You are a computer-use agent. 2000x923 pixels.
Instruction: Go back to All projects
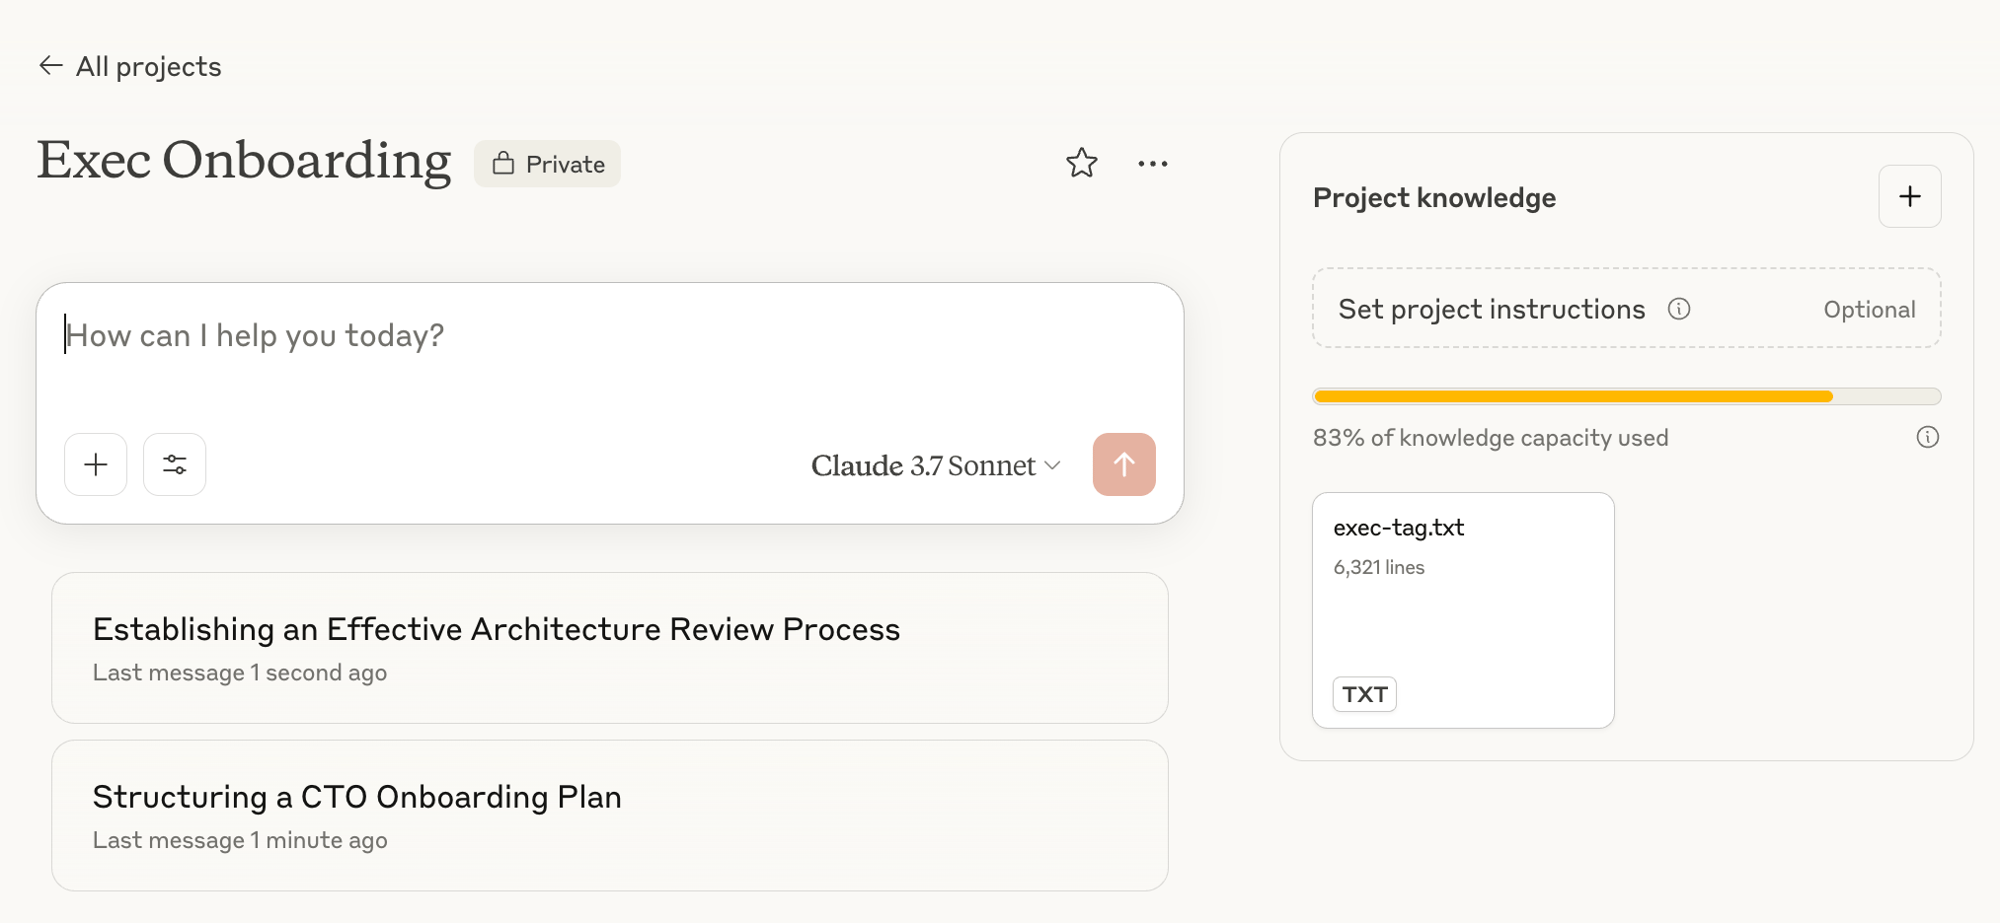click(x=148, y=67)
